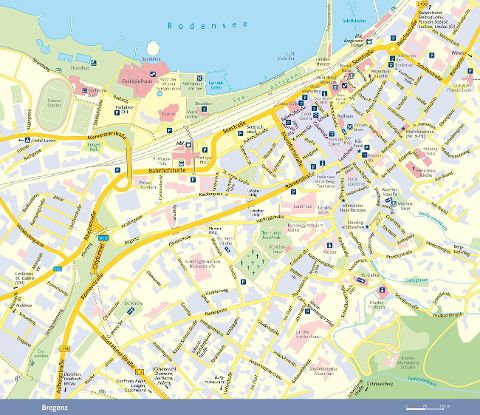The image size is (480, 415).
Task: Click the Bhf train station icon
Action: tap(188, 144)
